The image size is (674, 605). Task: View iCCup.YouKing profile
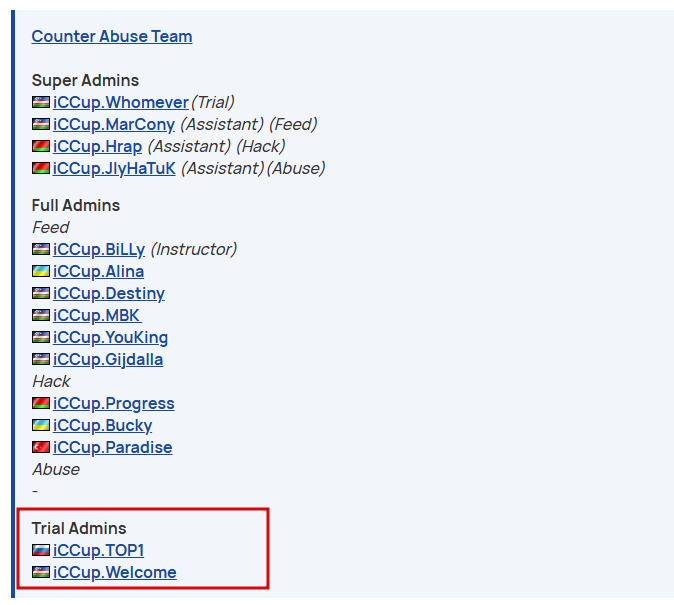110,337
